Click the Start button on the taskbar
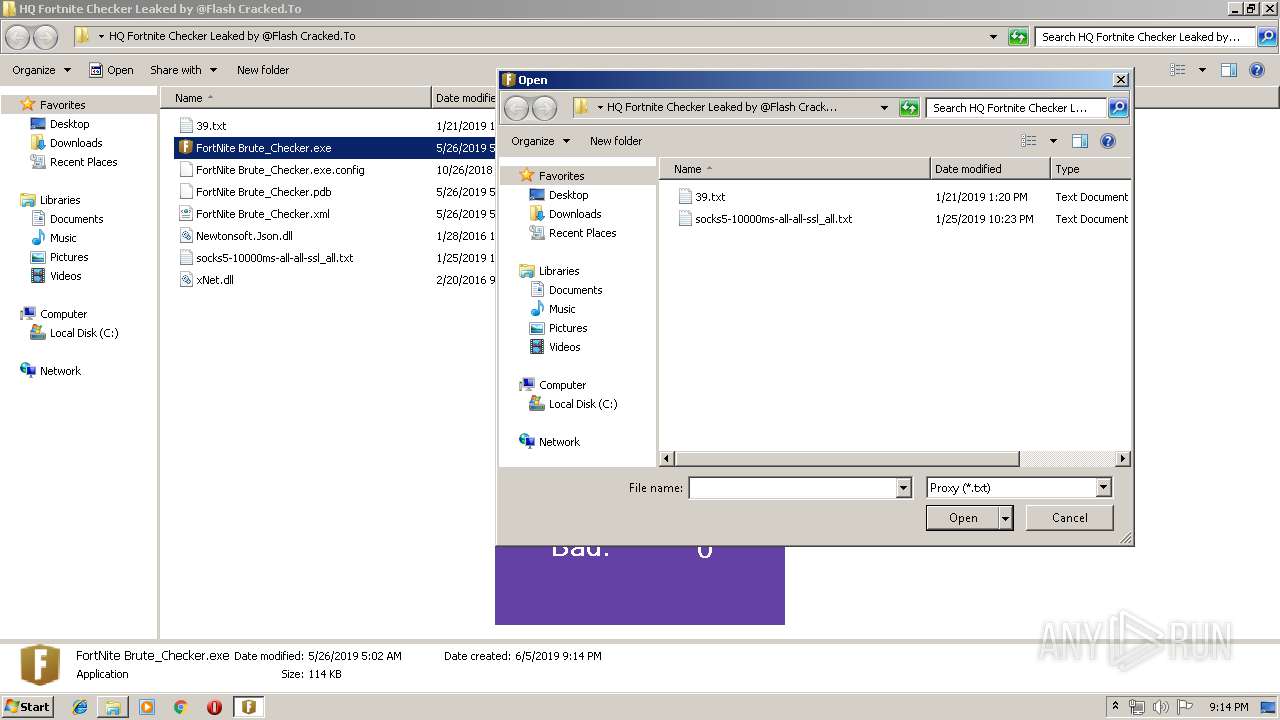The width and height of the screenshot is (1280, 720). coord(28,706)
